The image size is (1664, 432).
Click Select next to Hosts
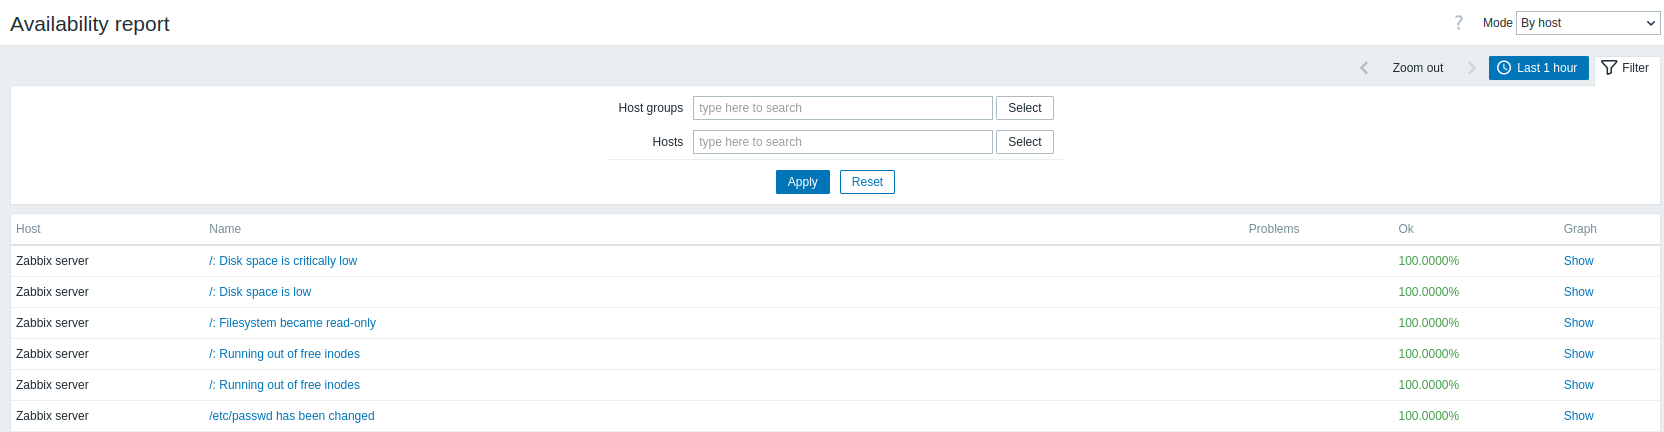point(1025,142)
